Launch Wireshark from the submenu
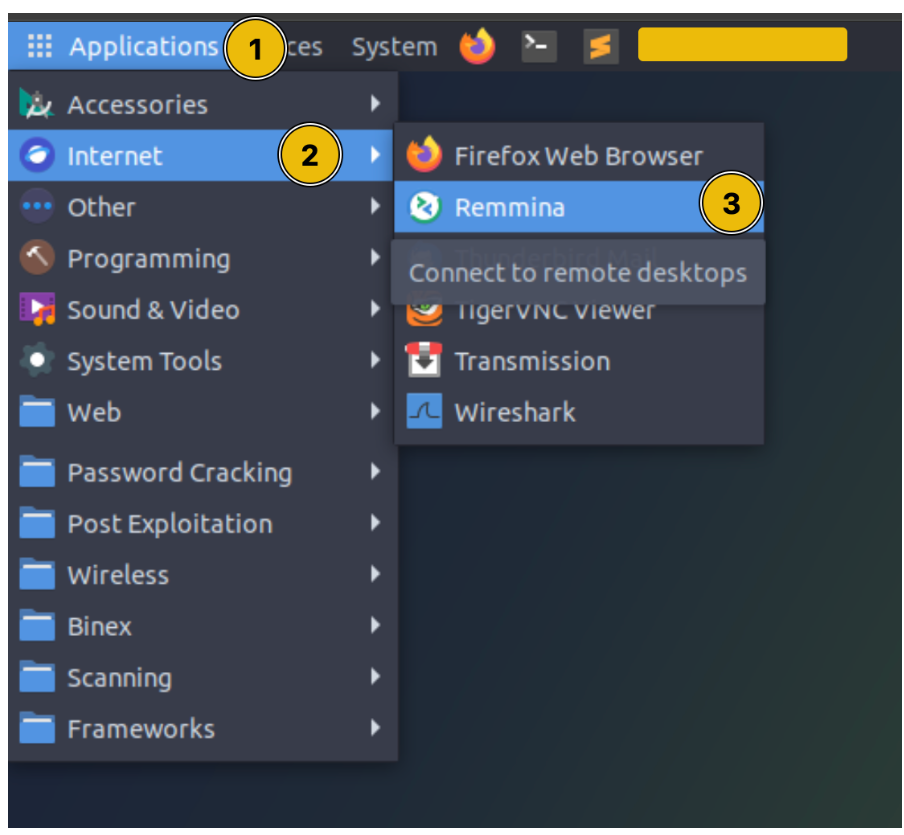This screenshot has height=835, width=904. pos(579,412)
